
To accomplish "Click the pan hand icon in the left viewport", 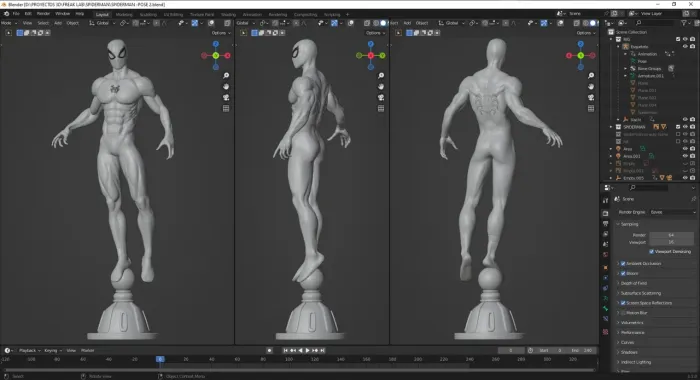I will (226, 86).
